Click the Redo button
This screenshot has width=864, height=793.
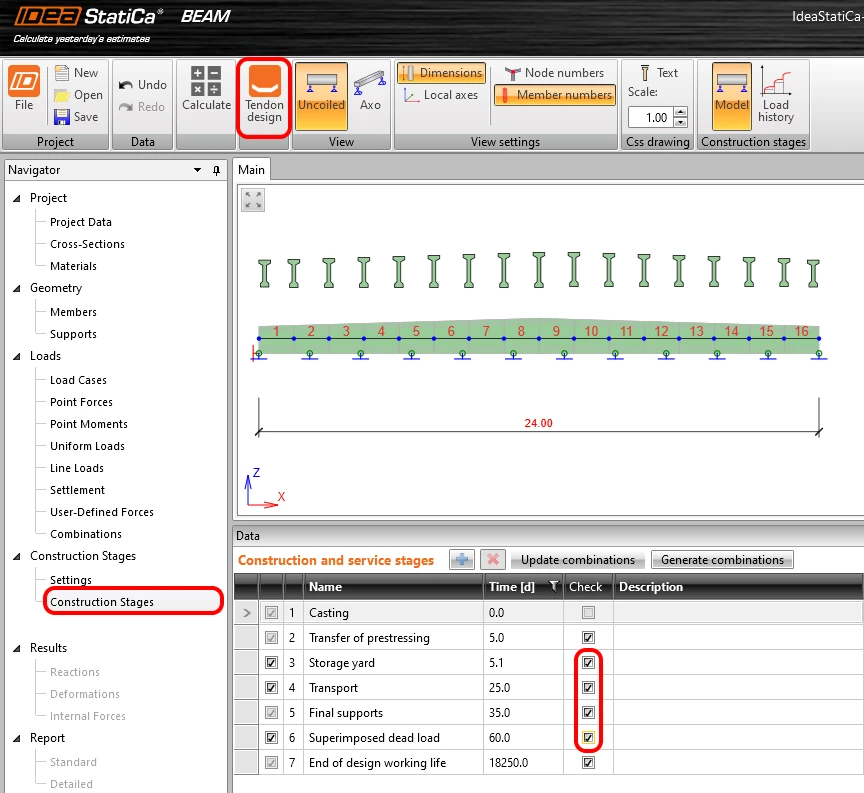142,107
